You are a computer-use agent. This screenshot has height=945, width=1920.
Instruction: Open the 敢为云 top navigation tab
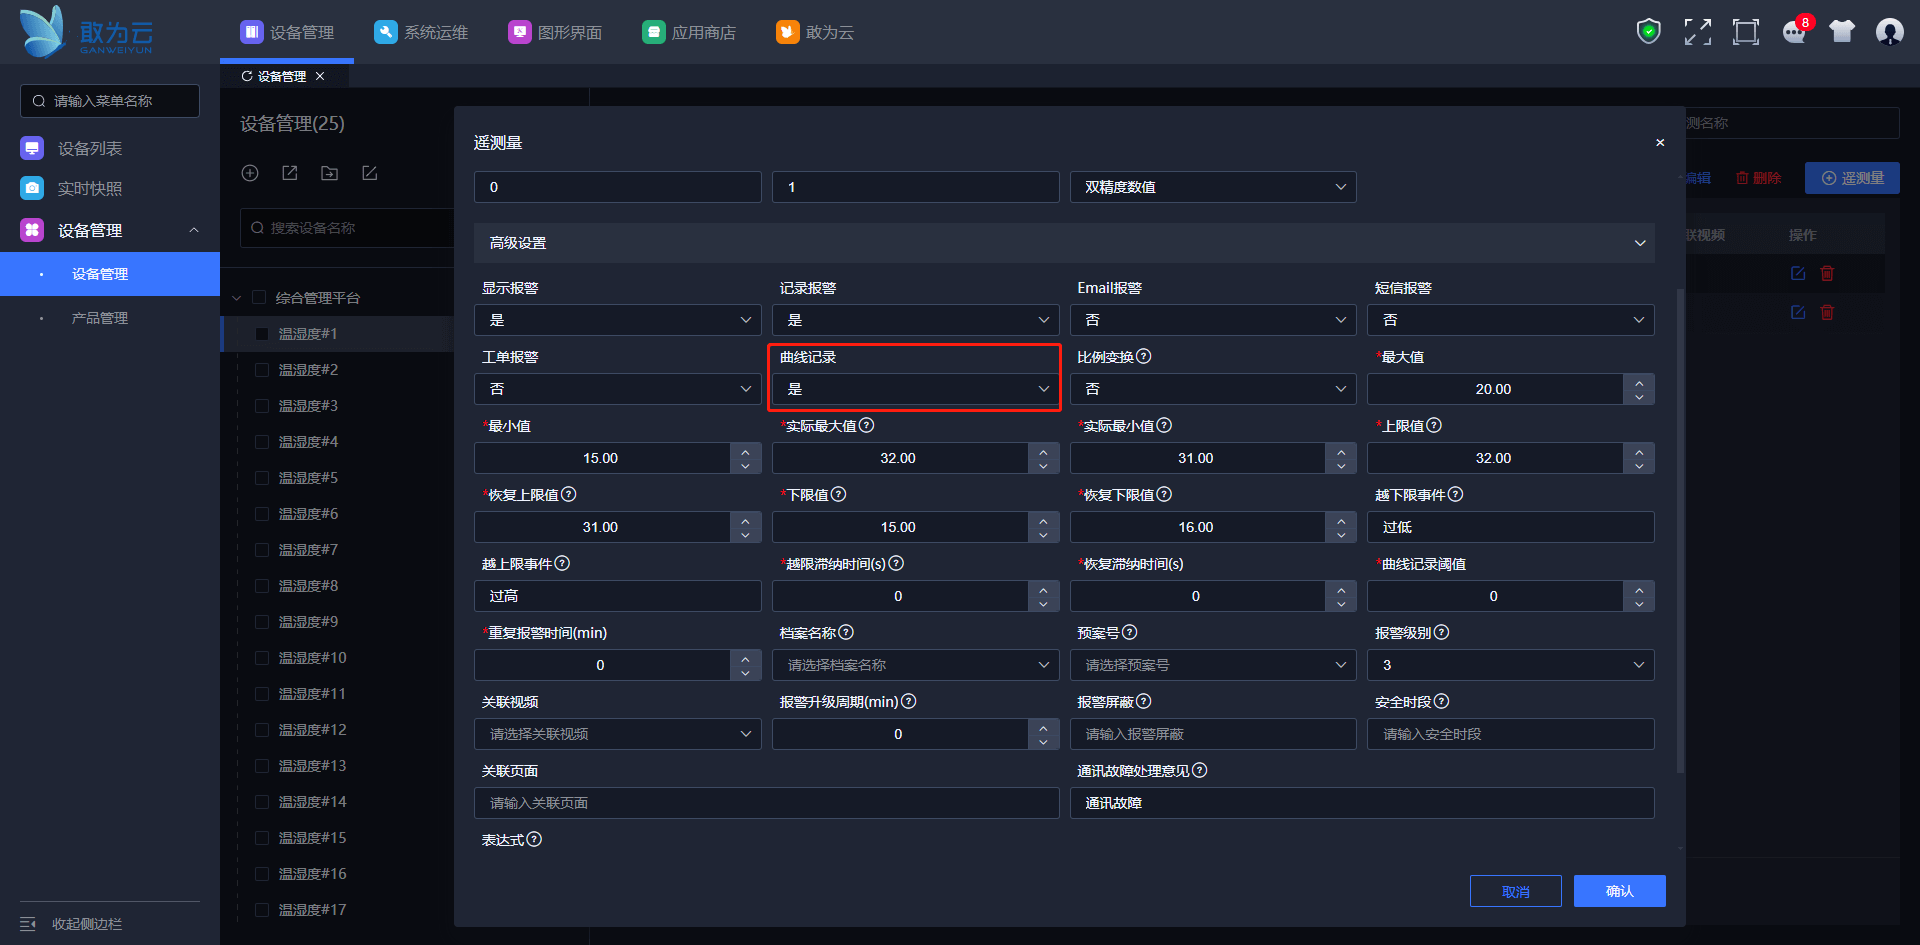click(815, 32)
